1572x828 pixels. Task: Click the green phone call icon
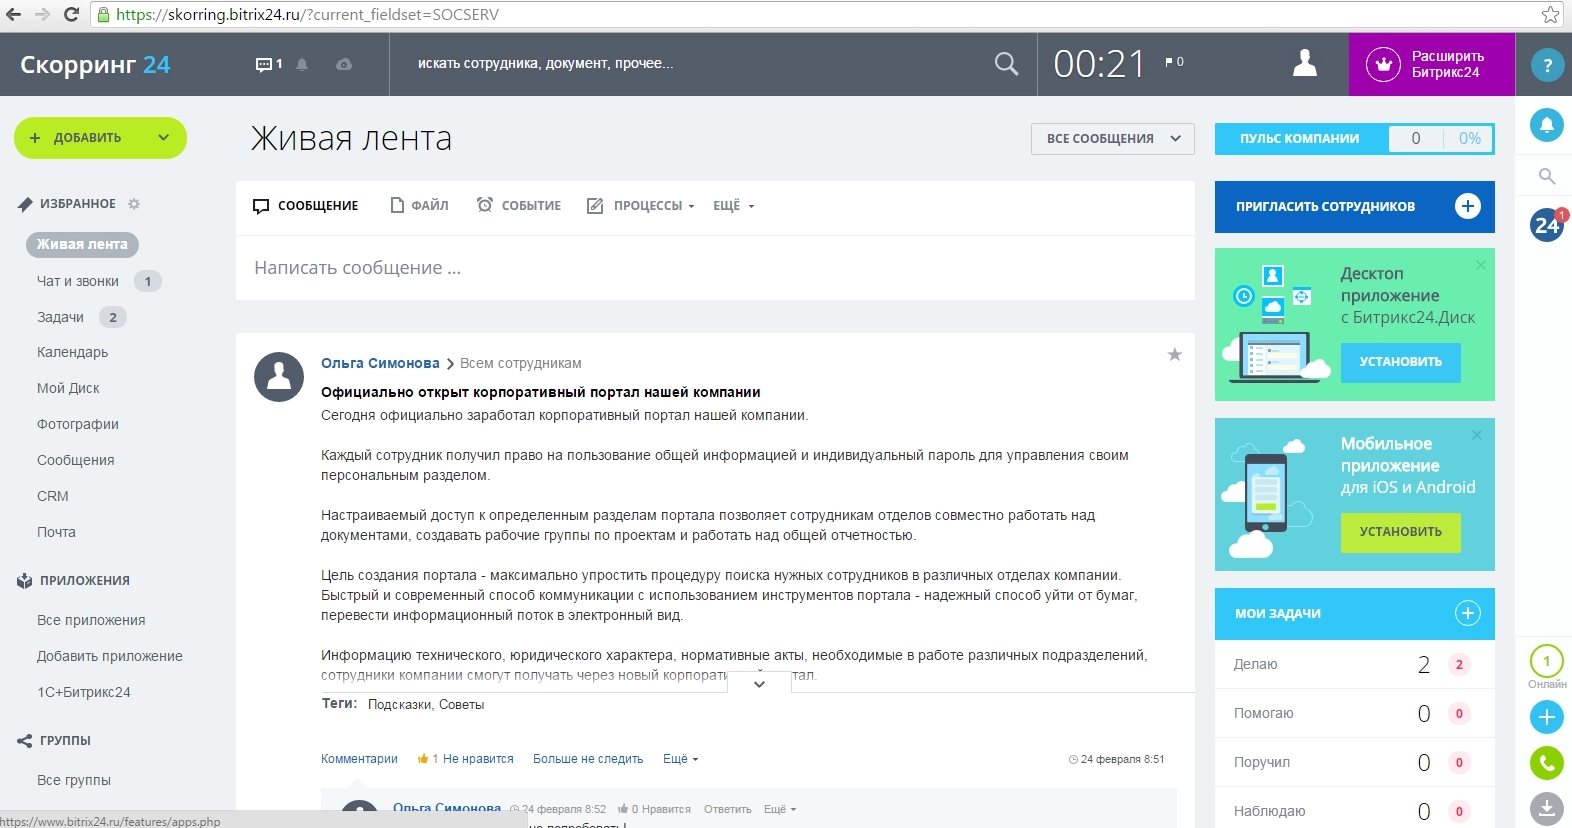point(1546,764)
